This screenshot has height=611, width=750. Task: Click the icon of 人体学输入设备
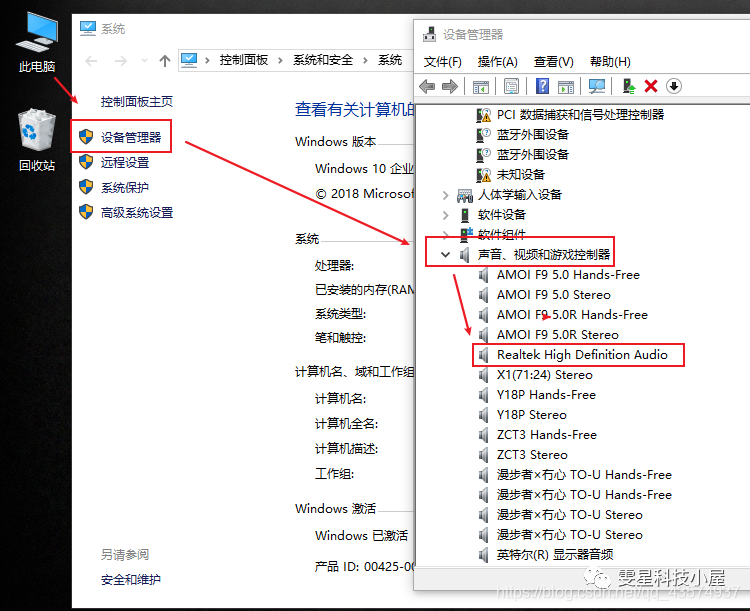(464, 195)
